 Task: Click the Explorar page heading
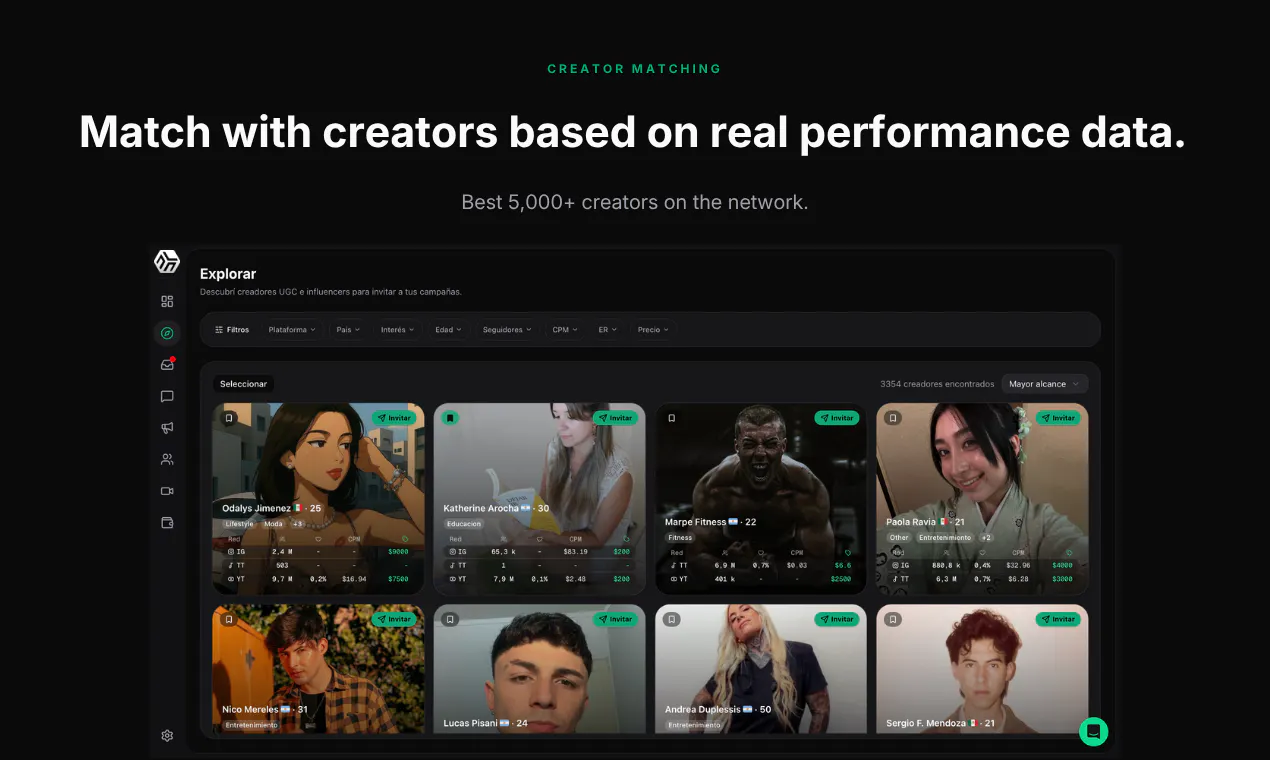(228, 274)
